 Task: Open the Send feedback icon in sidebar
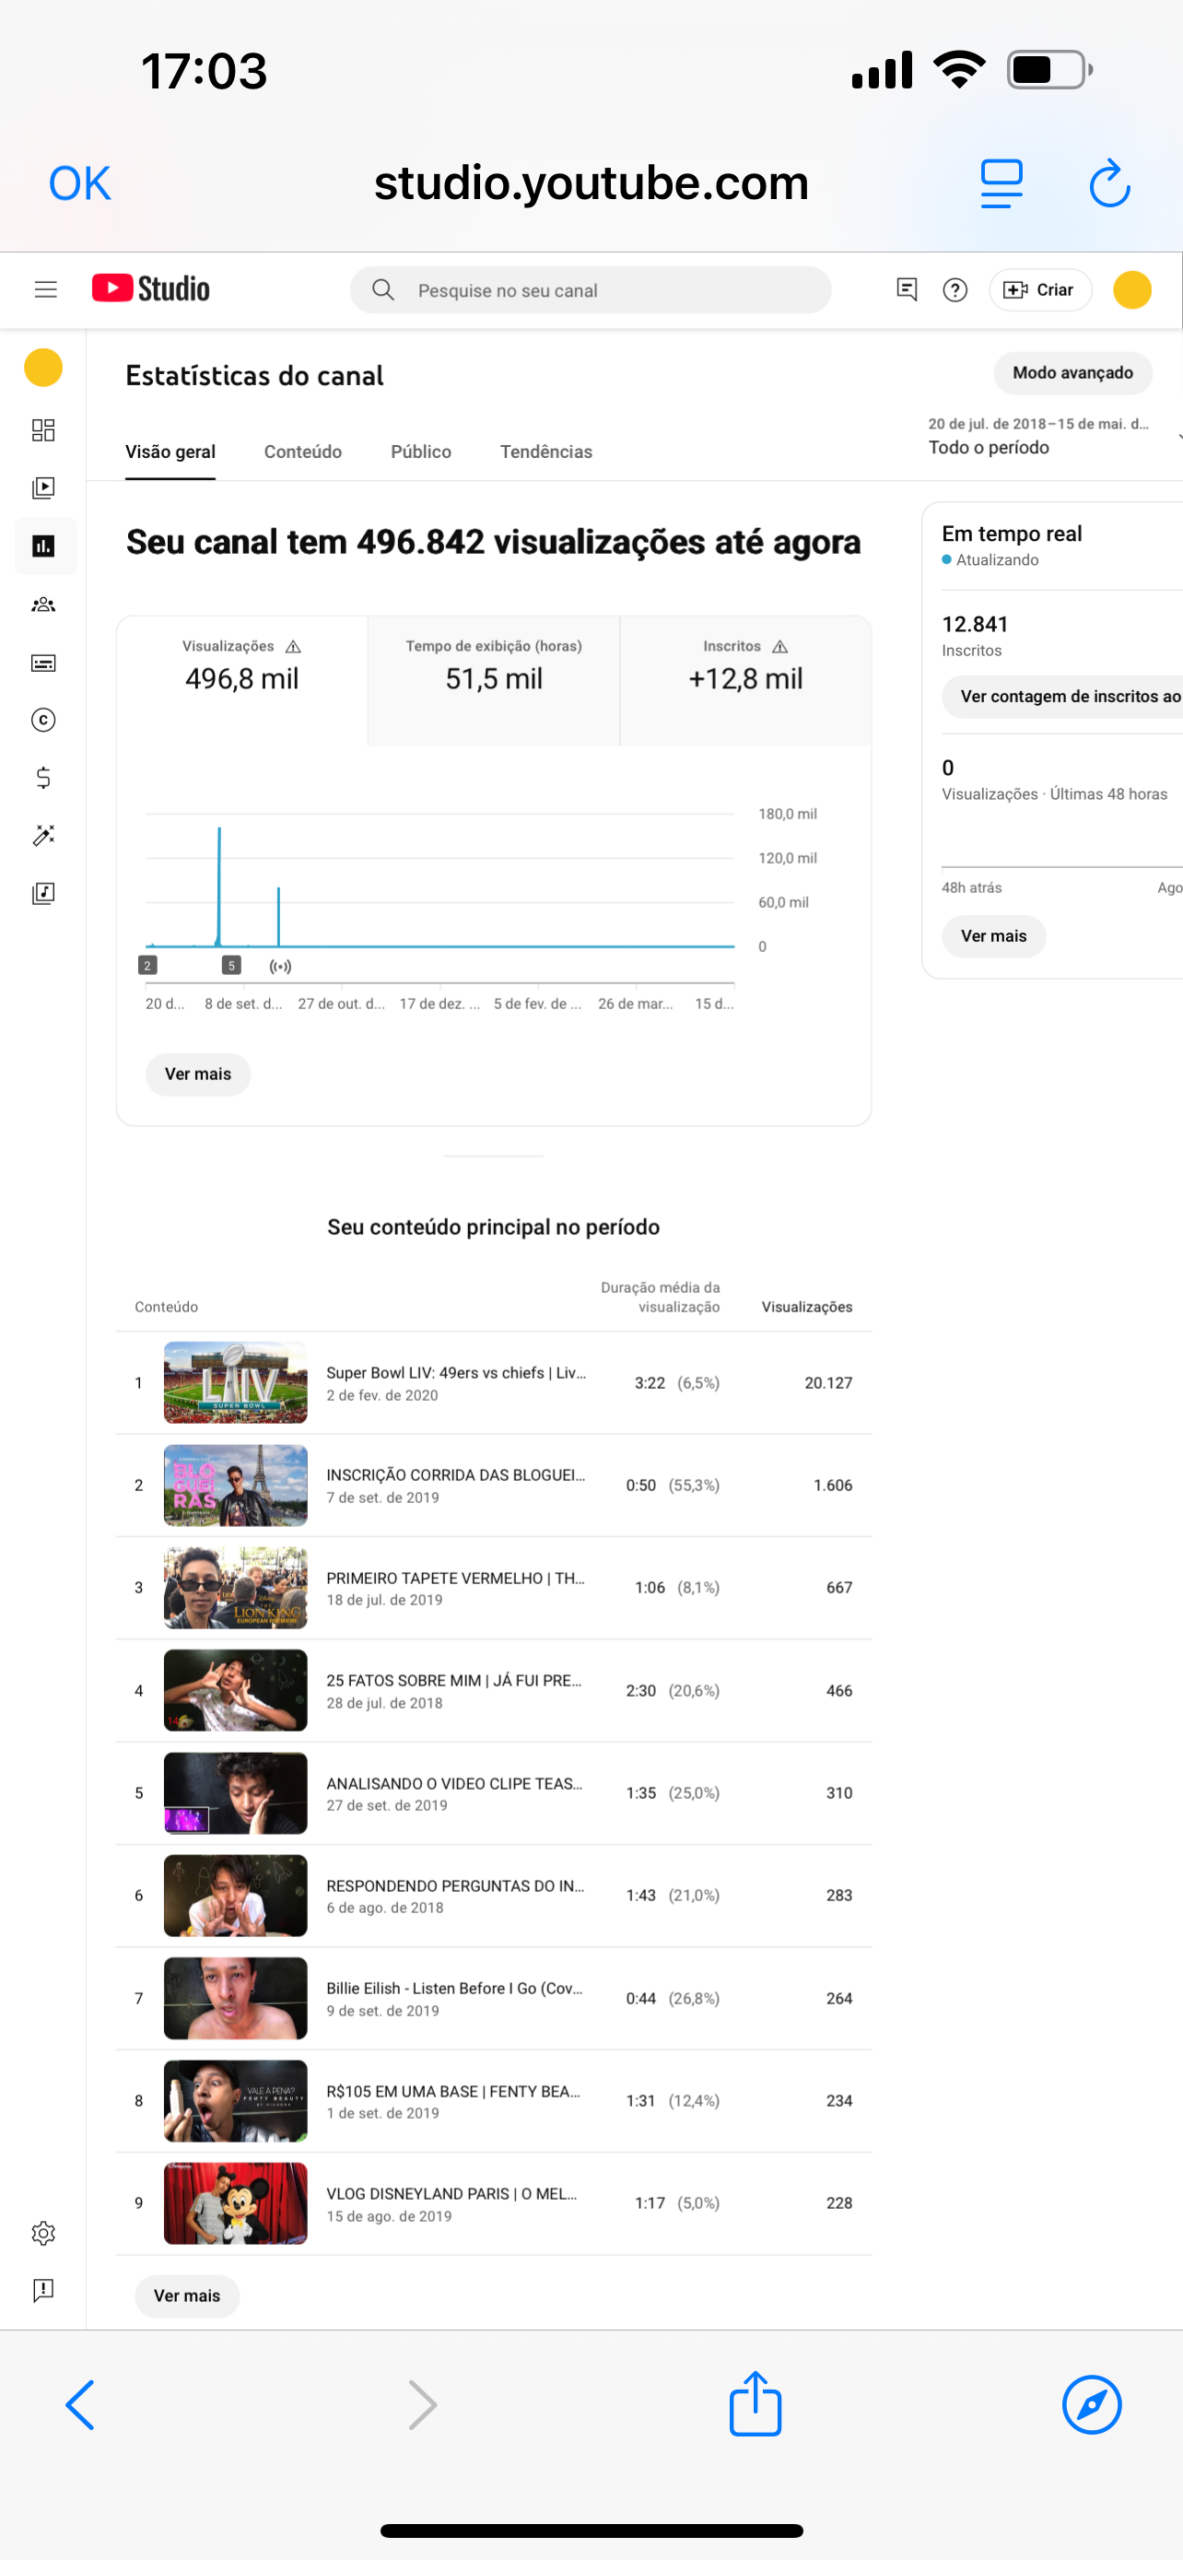pos(43,2290)
